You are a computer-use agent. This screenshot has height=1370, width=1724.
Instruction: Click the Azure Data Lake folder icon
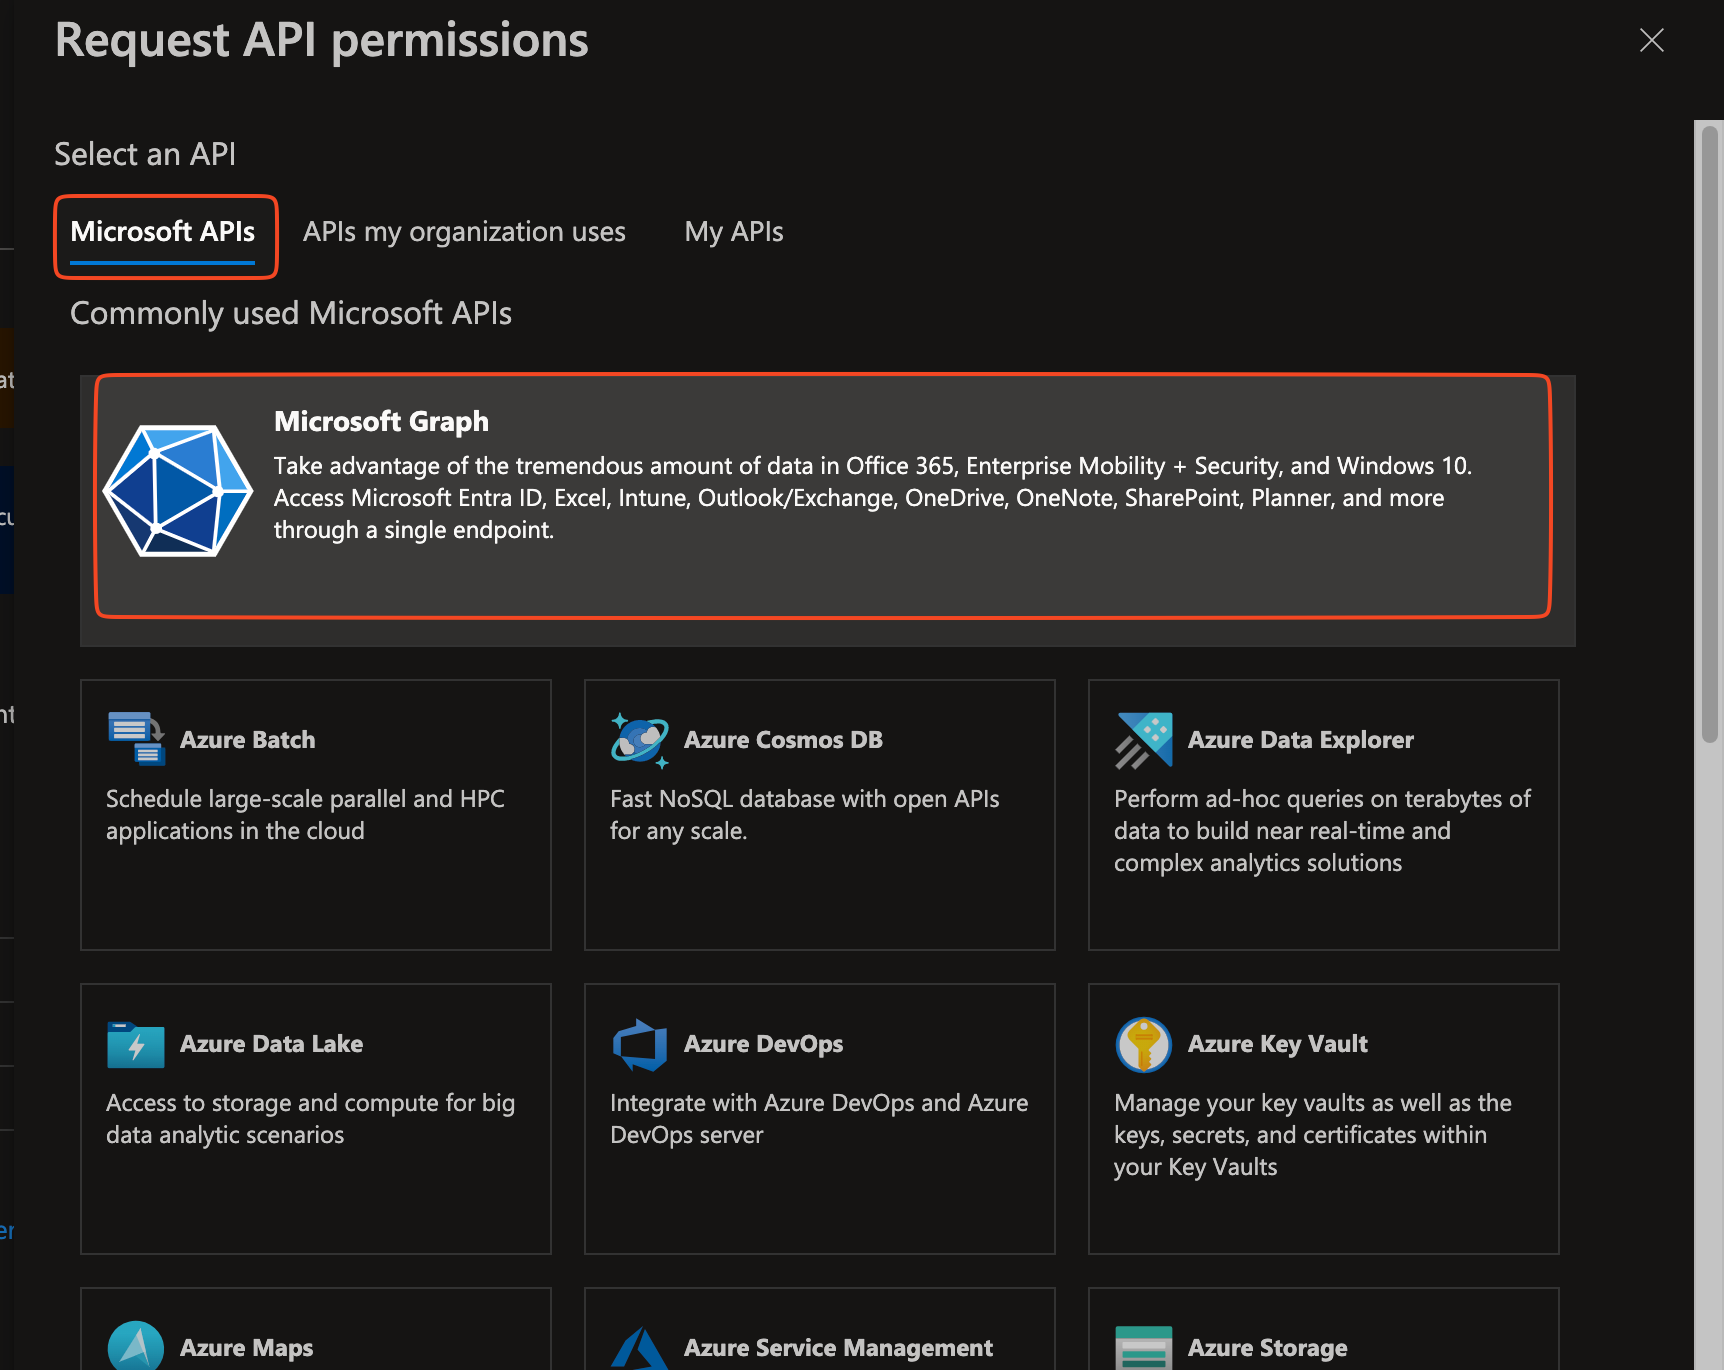coord(136,1045)
